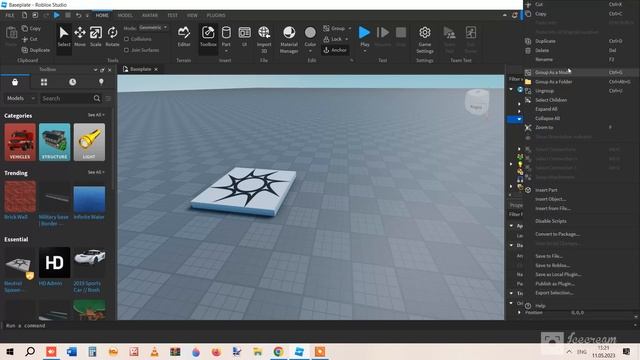Open the Color dropdown arrow
640x360 pixels.
point(310,51)
